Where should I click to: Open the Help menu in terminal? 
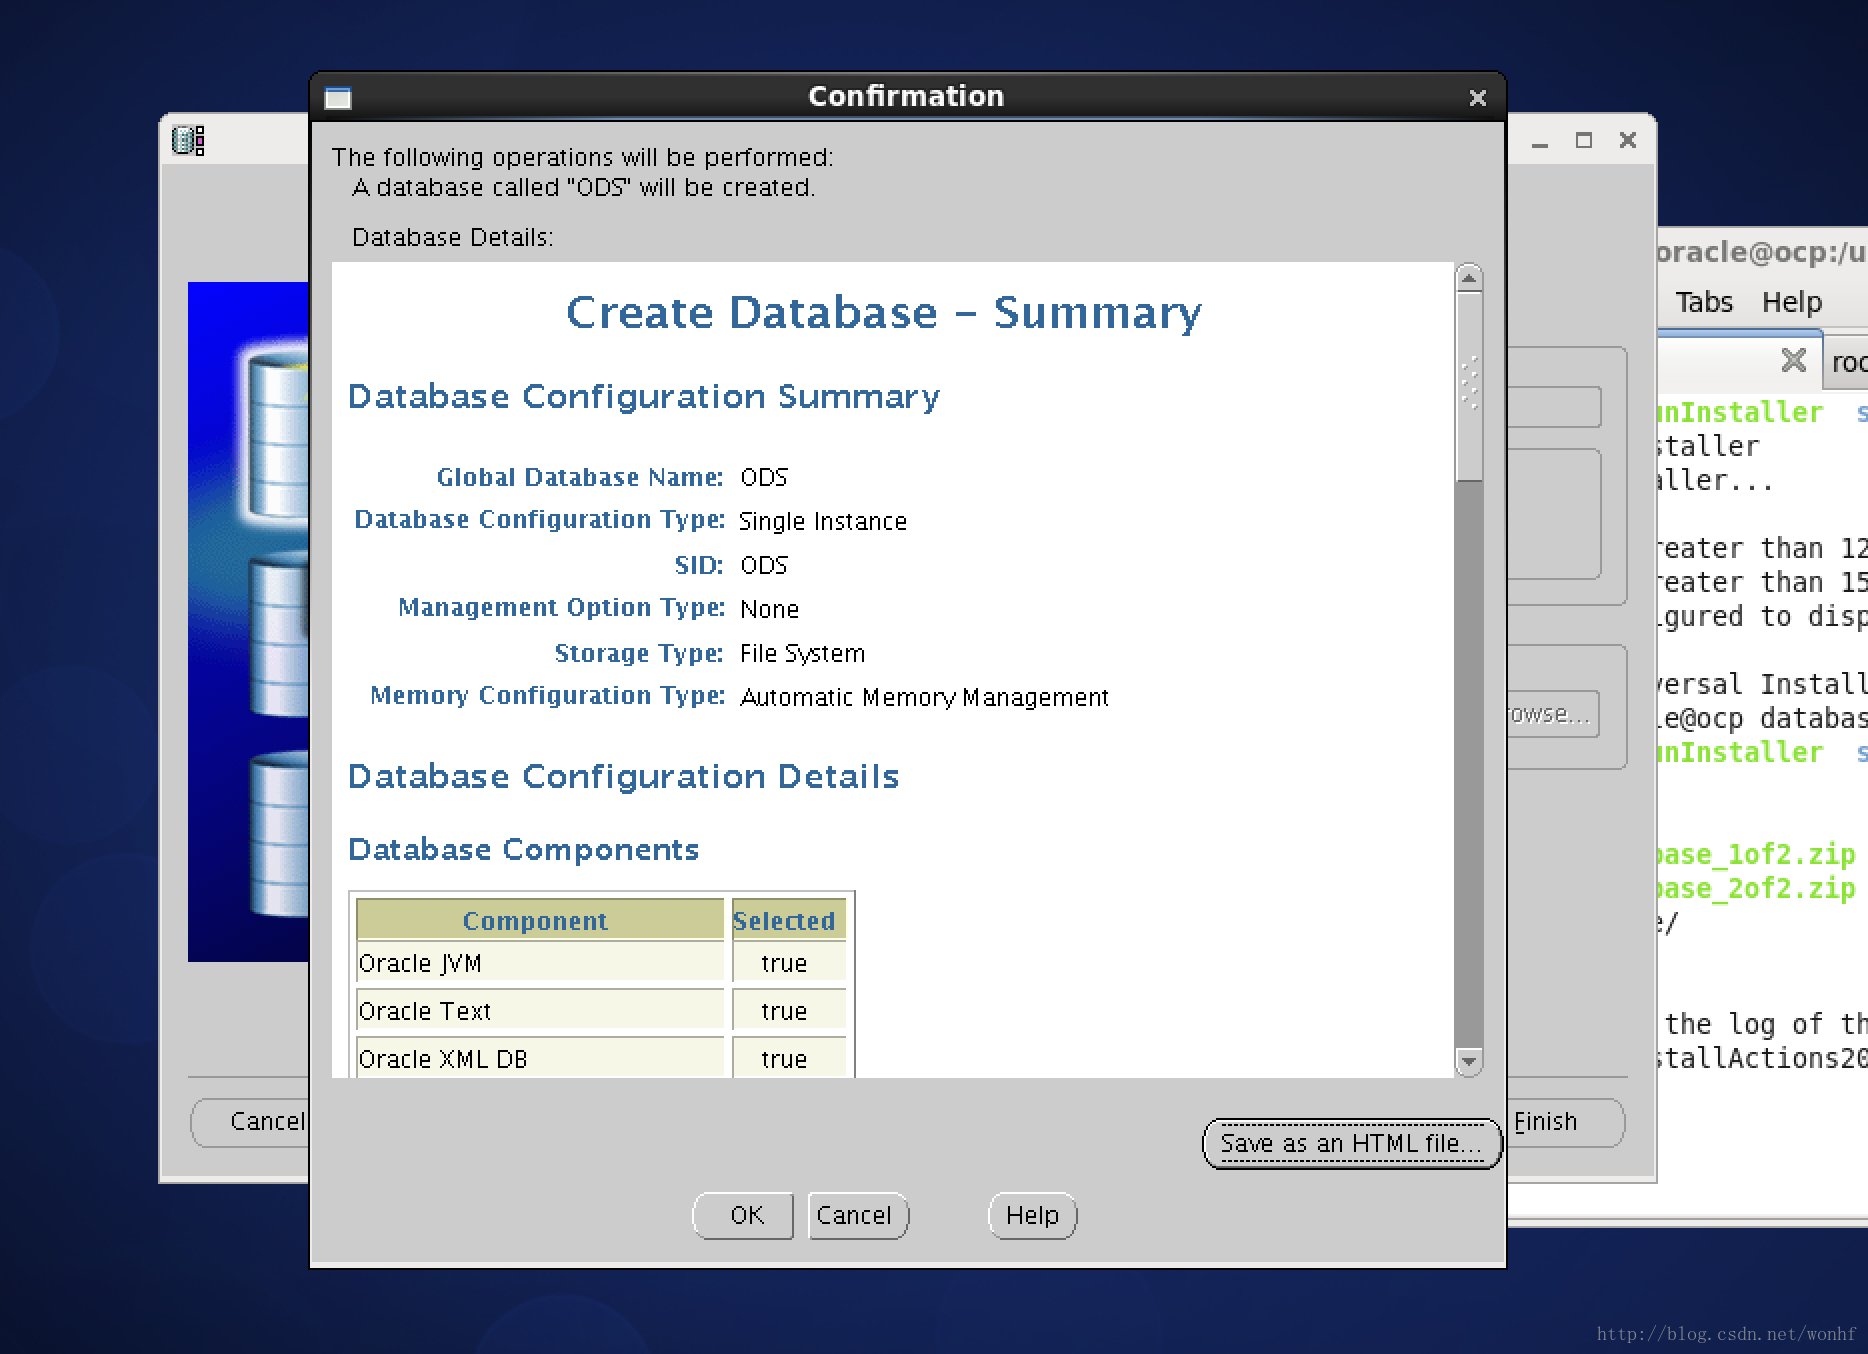pyautogui.click(x=1792, y=302)
